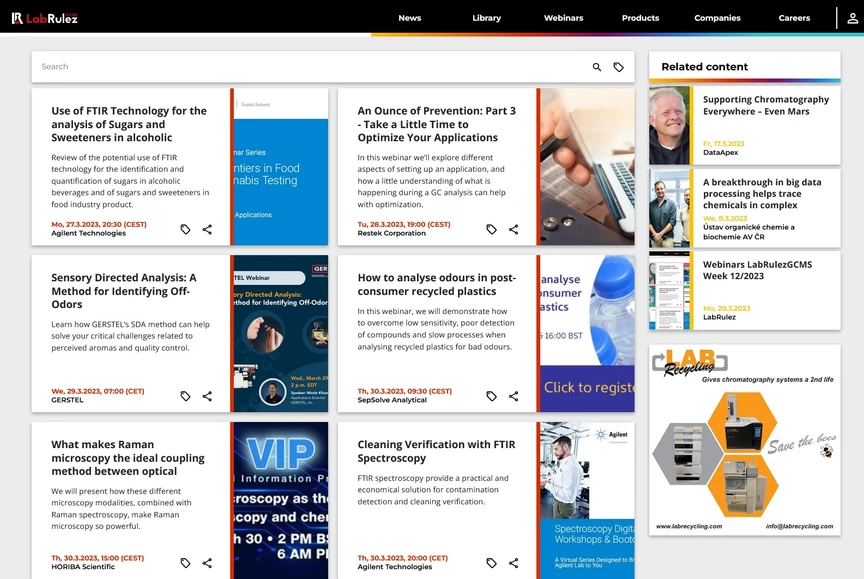Click date 'Th, 30.3.2023, 09:30 (CEST)'

[405, 391]
